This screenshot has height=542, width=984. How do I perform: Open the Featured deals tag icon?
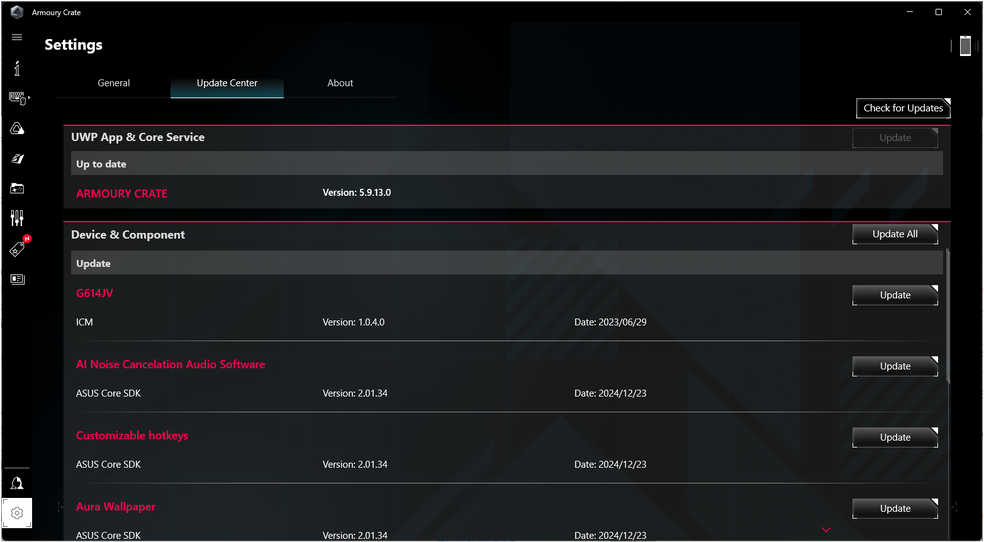point(18,248)
